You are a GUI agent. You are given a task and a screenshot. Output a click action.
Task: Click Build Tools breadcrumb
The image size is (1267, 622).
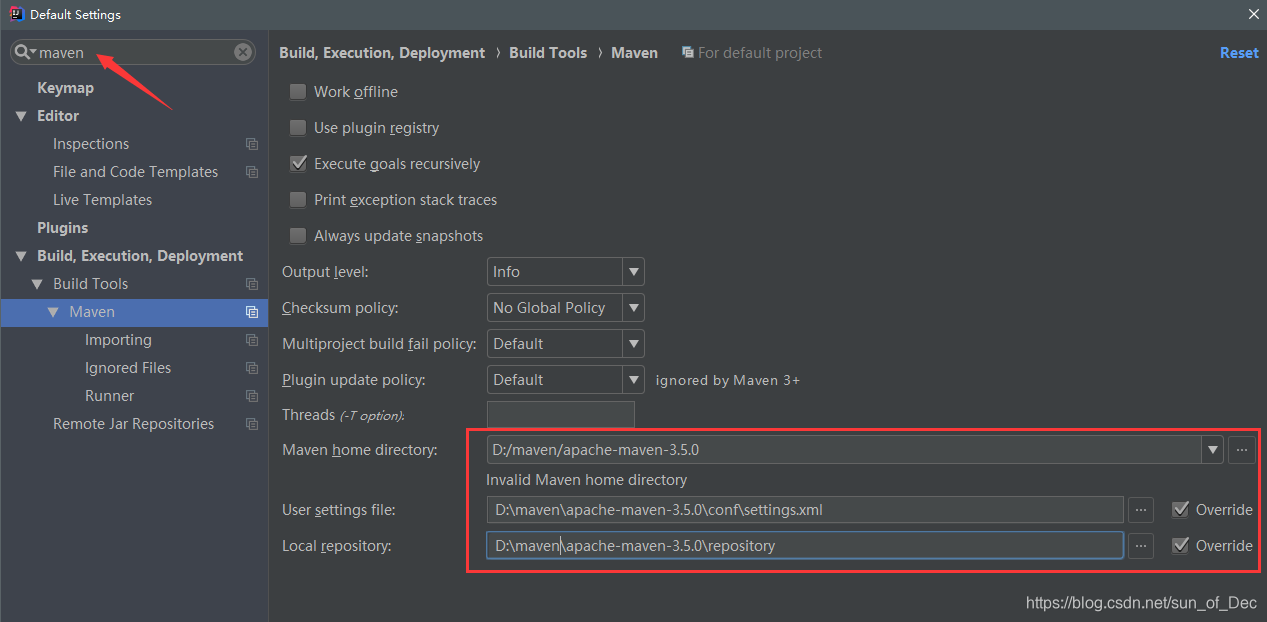click(548, 53)
